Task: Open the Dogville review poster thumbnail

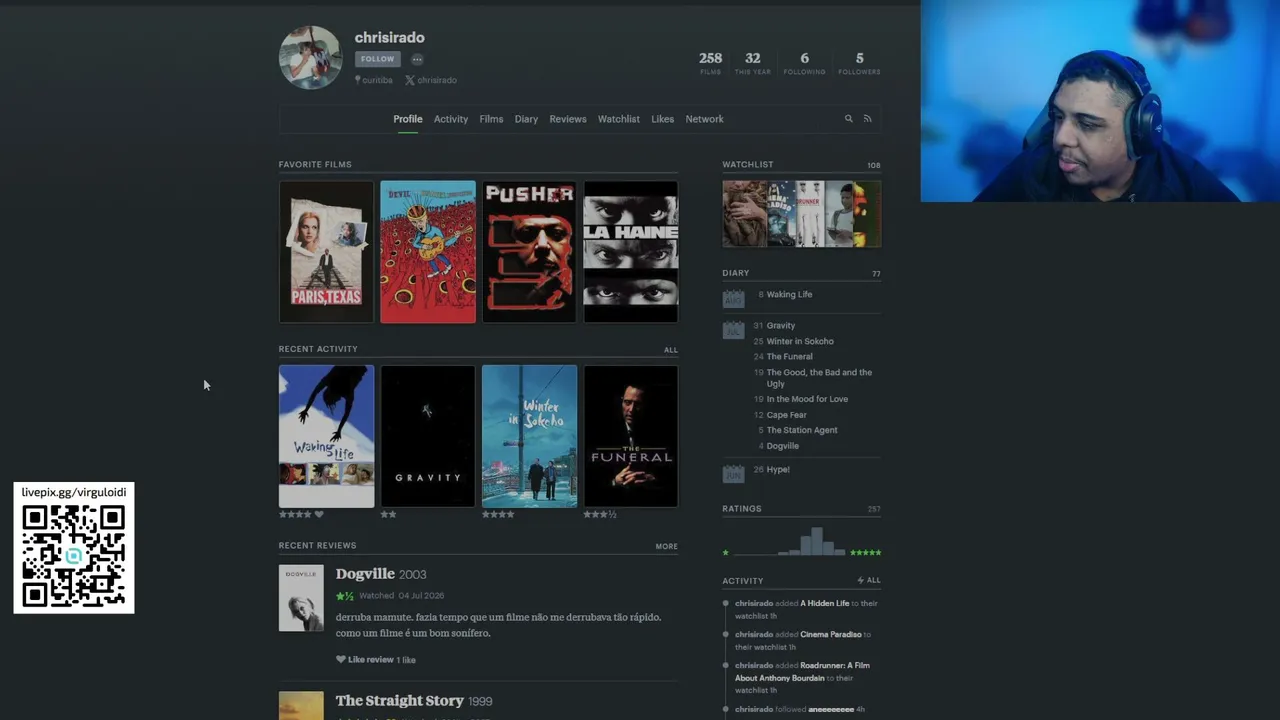Action: 301,598
